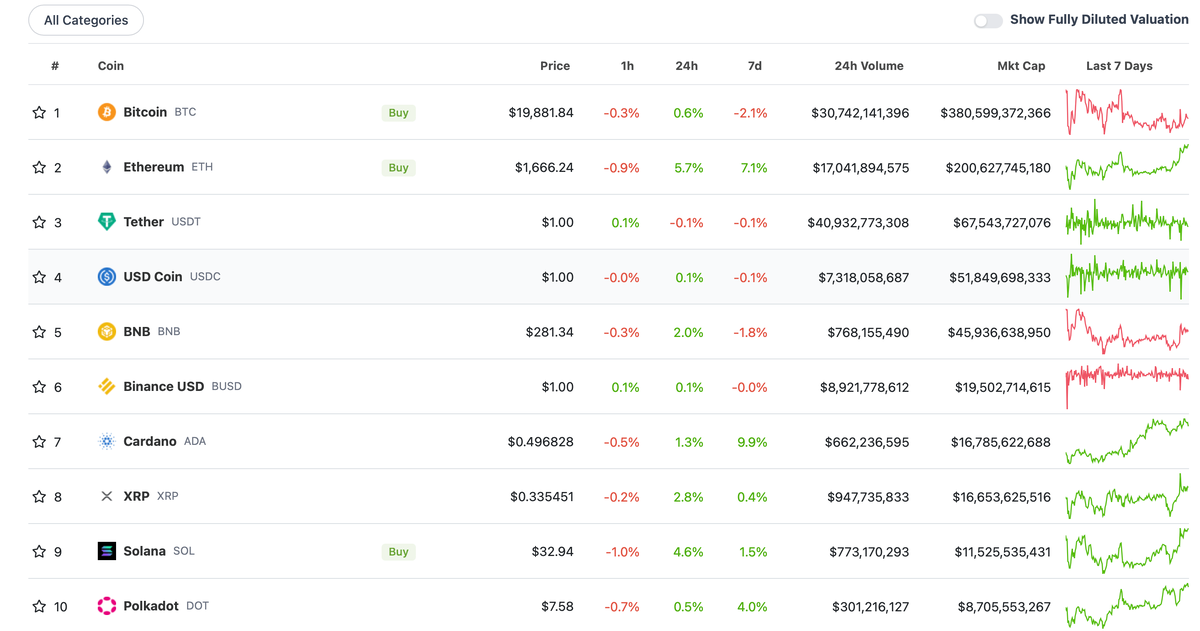Select BNB price $281.34
The image size is (1200, 631).
click(x=550, y=332)
